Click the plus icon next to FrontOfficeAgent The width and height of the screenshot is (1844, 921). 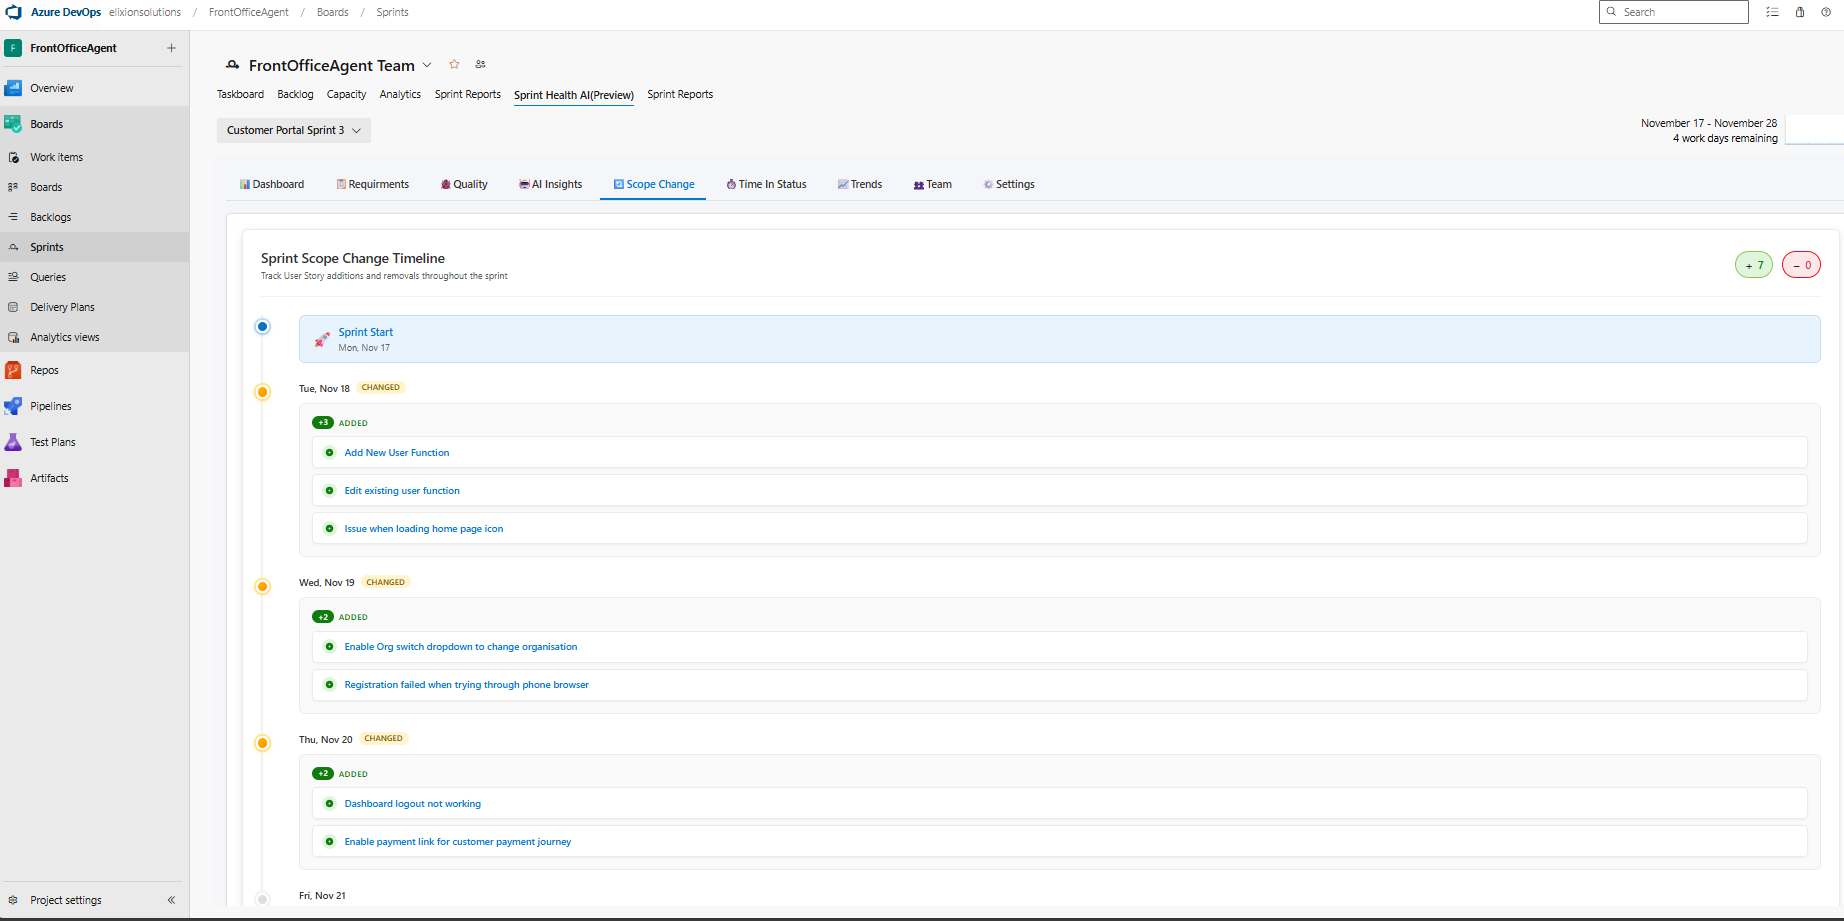coord(171,48)
